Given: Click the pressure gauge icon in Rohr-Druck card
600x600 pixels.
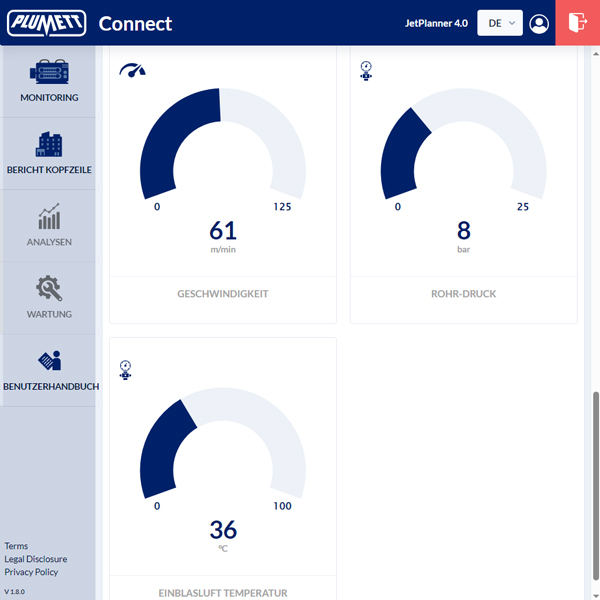Looking at the screenshot, I should (366, 71).
